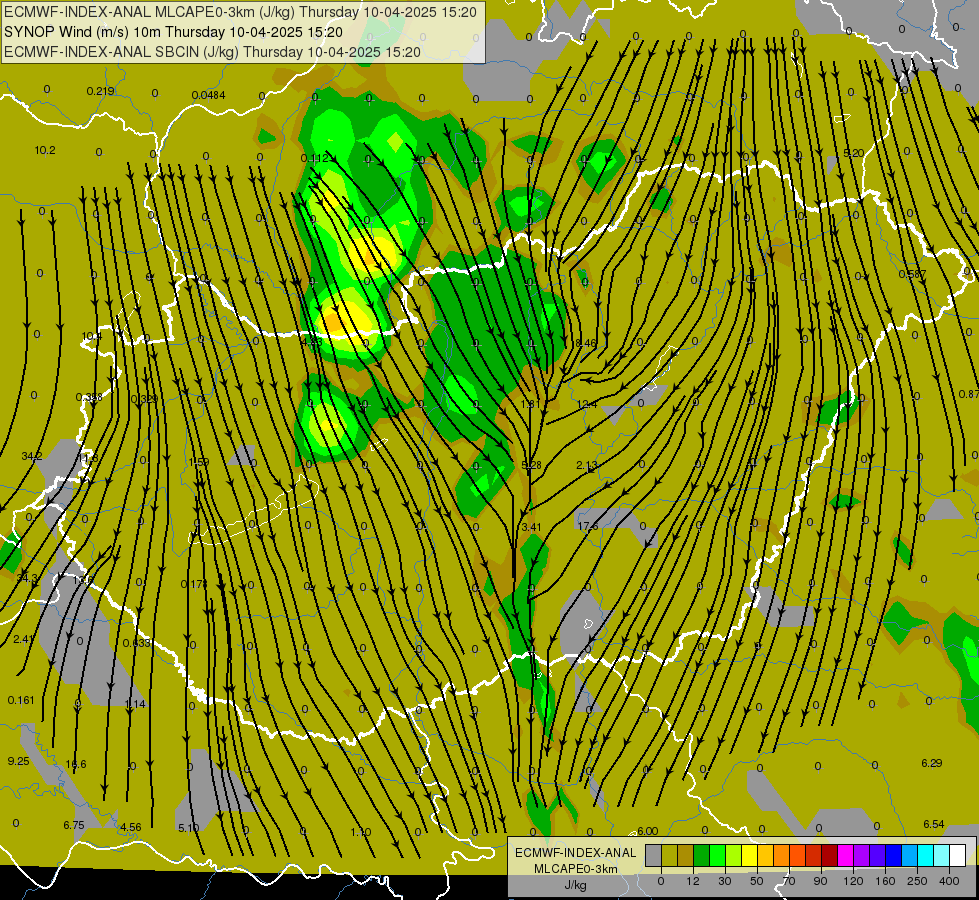Click the map value 0.112
This screenshot has width=979, height=900.
coord(315,158)
